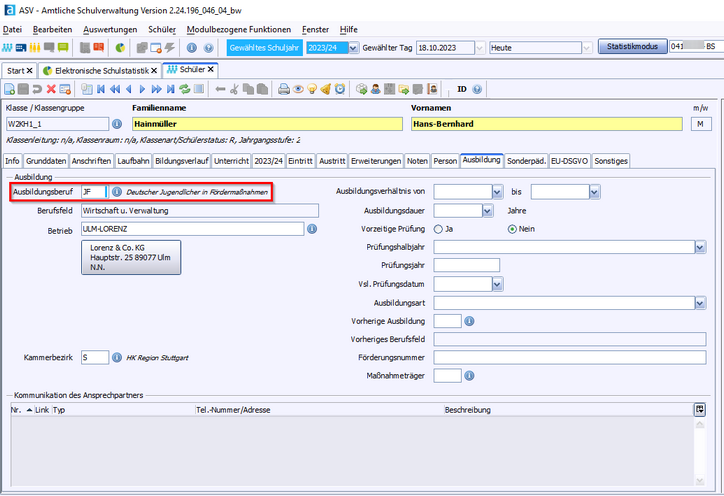Open the Vsl. Prüfungsdatum dropdown

497,284
